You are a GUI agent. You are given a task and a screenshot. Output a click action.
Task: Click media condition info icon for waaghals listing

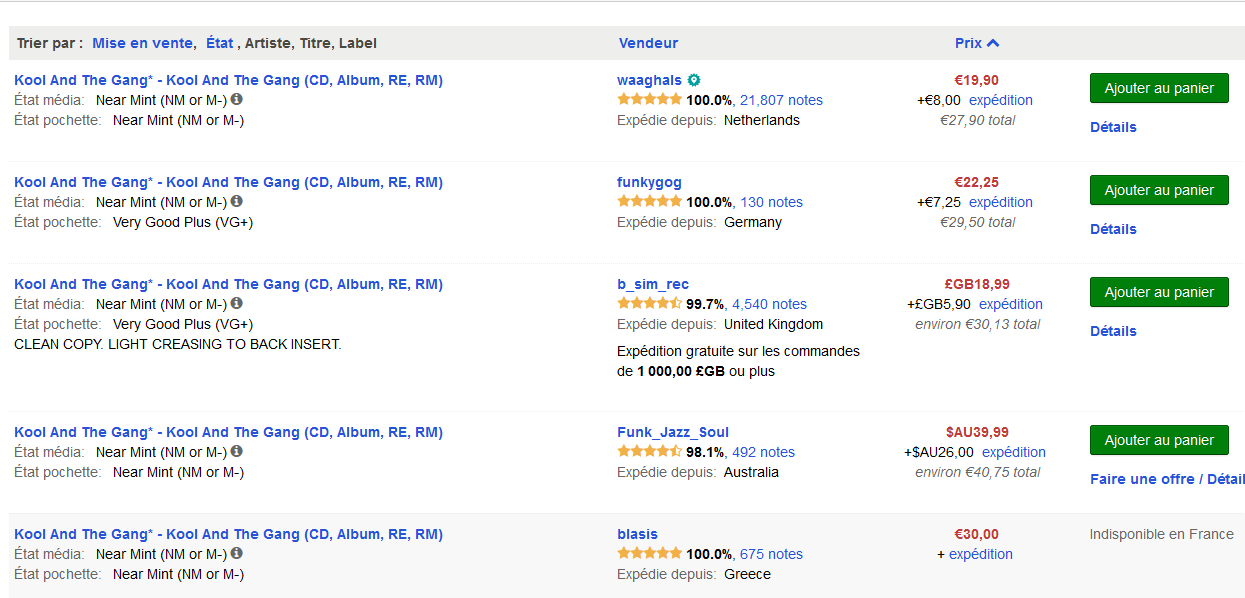click(x=237, y=100)
